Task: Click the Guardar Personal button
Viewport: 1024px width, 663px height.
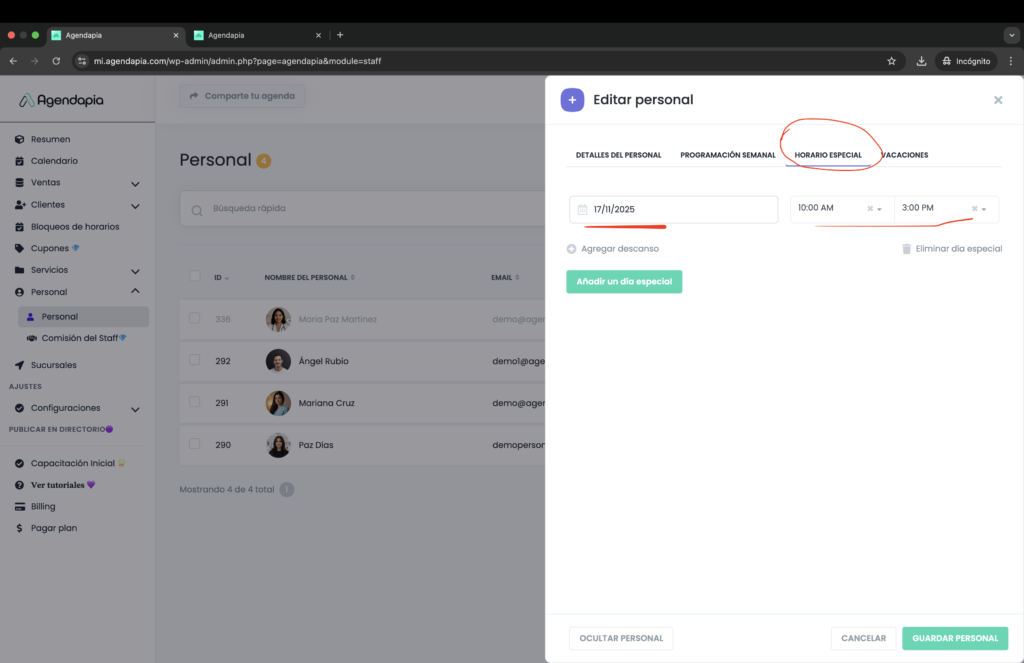Action: pos(954,638)
